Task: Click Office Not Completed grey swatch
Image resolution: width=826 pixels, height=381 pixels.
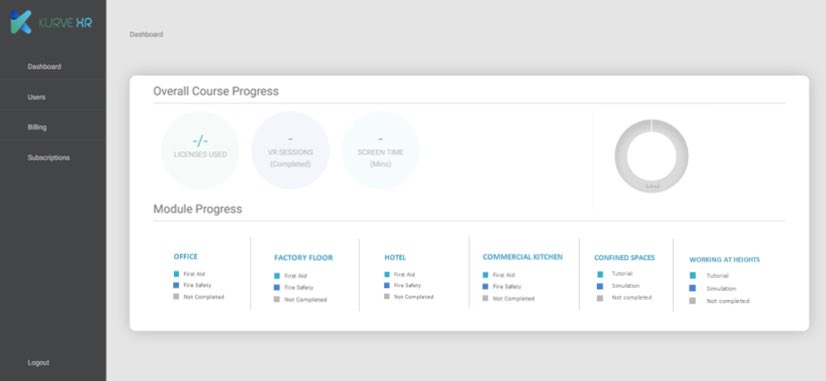Action: click(176, 297)
